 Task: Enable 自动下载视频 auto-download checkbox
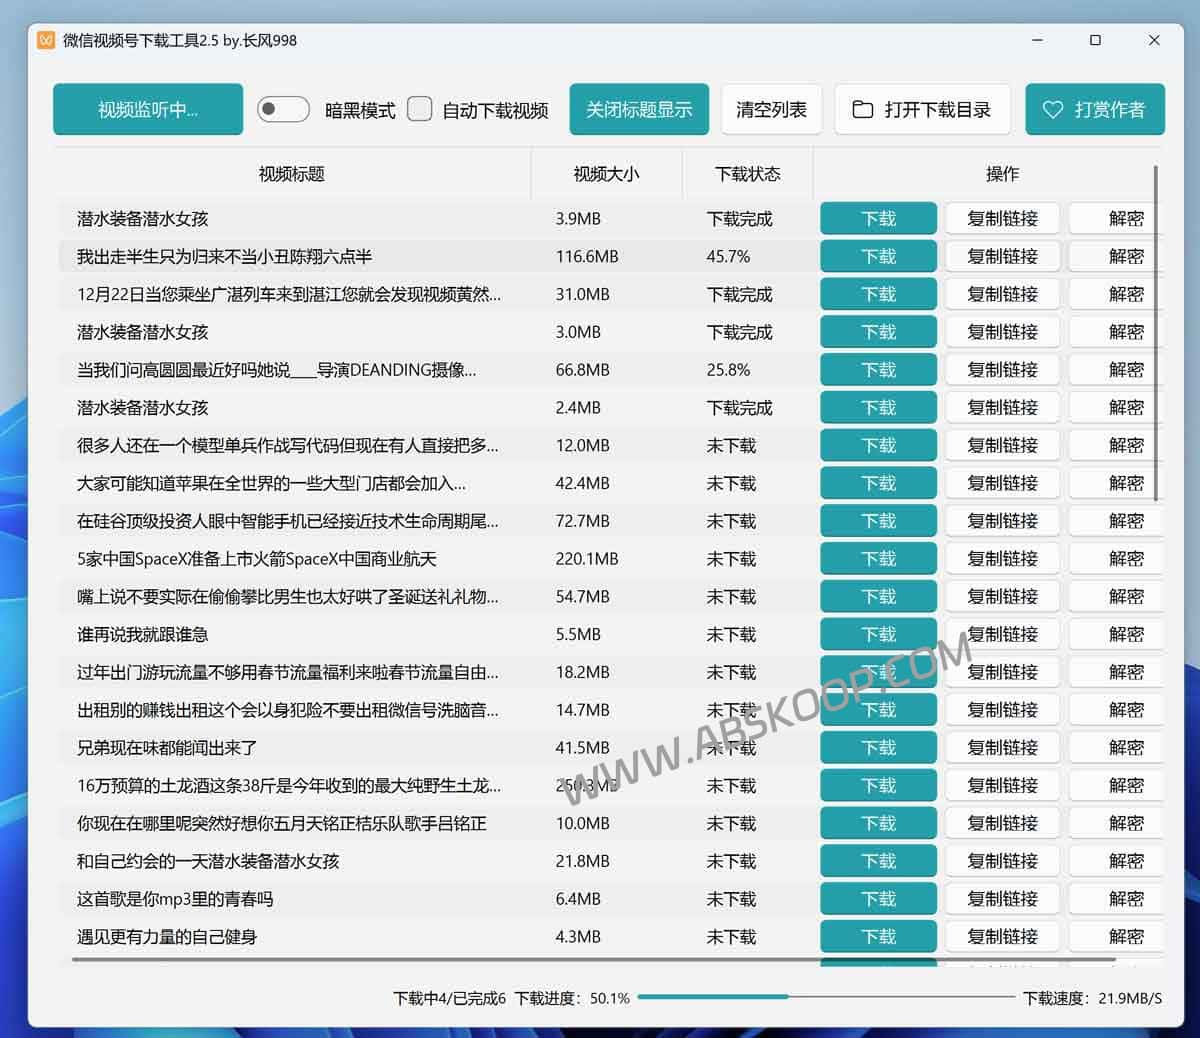pos(419,110)
